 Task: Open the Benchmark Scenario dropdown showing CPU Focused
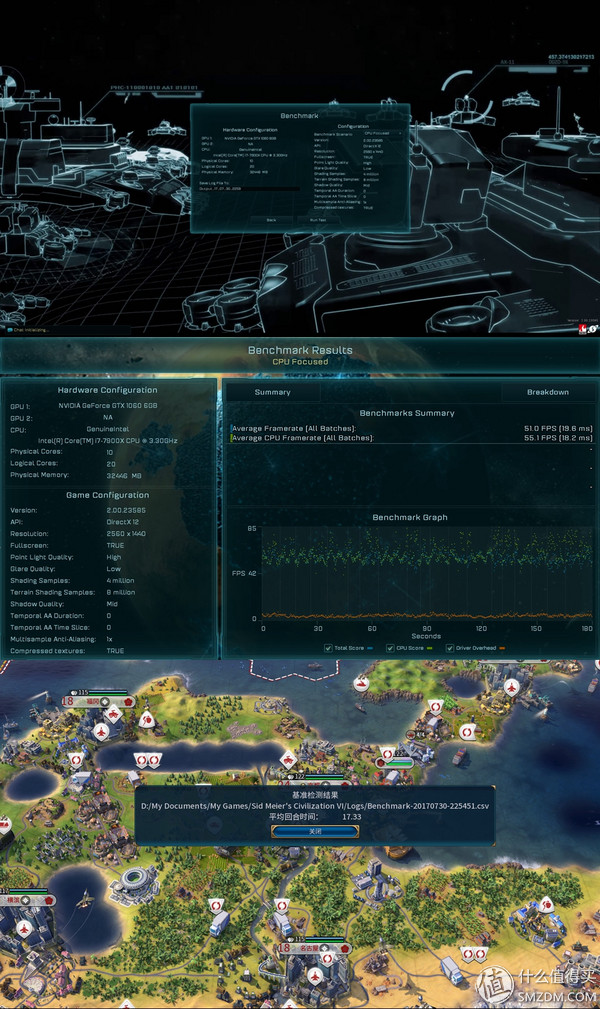tap(383, 134)
